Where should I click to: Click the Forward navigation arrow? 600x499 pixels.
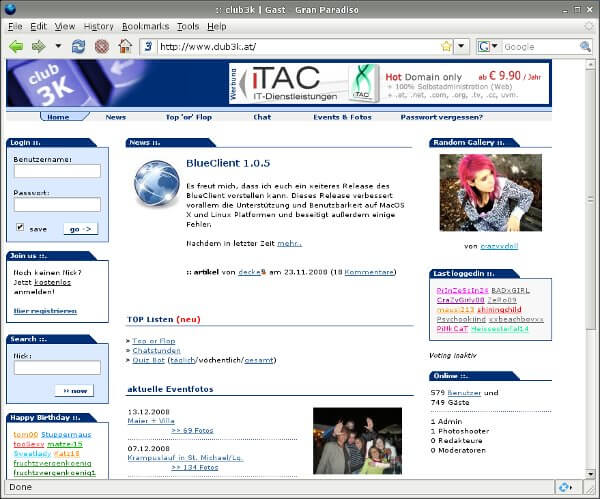(38, 46)
